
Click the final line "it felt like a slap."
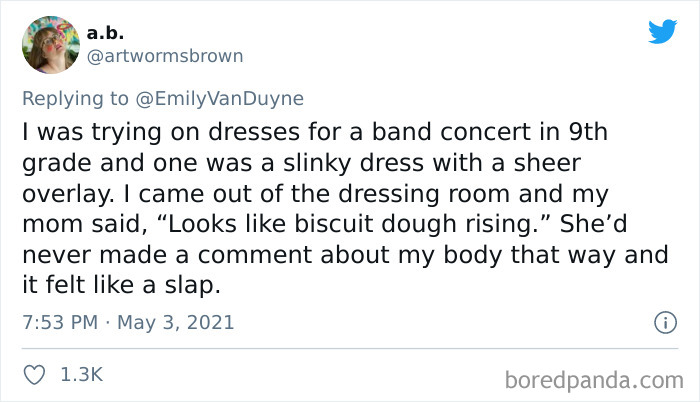(121, 285)
